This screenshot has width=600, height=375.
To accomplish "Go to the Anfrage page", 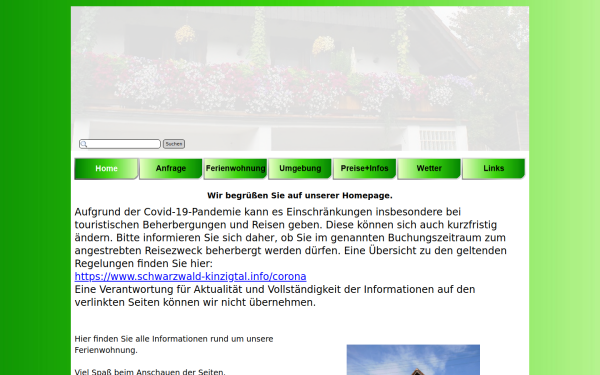I will click(x=171, y=169).
